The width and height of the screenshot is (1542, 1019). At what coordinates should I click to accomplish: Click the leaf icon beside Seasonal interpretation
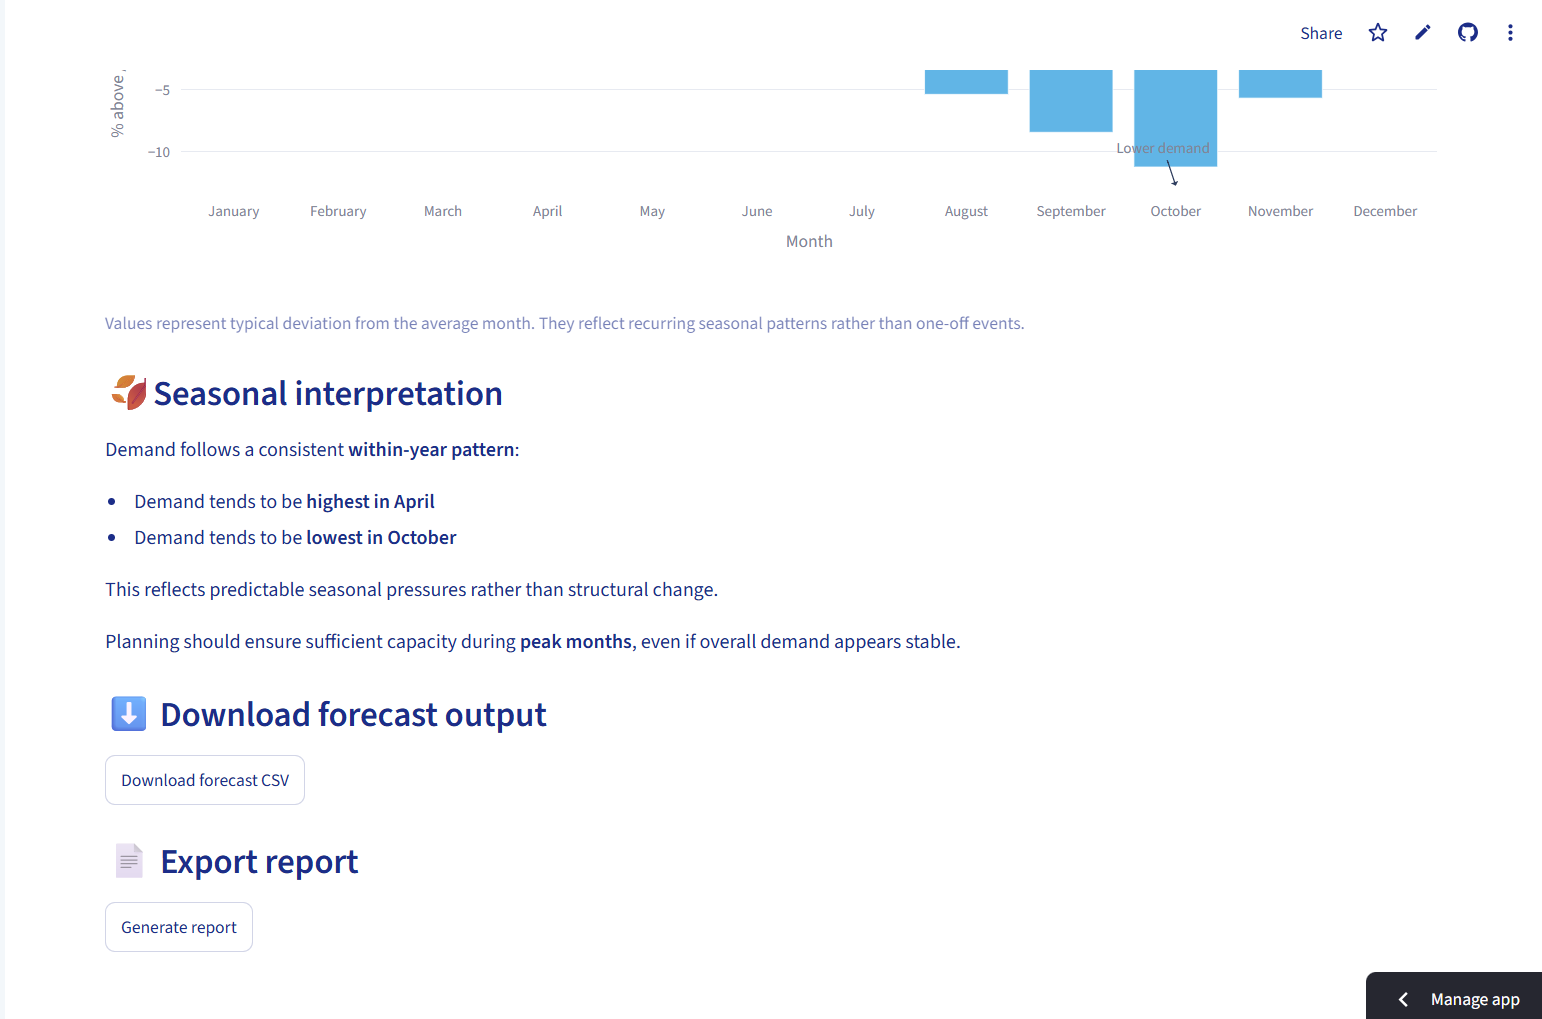129,392
